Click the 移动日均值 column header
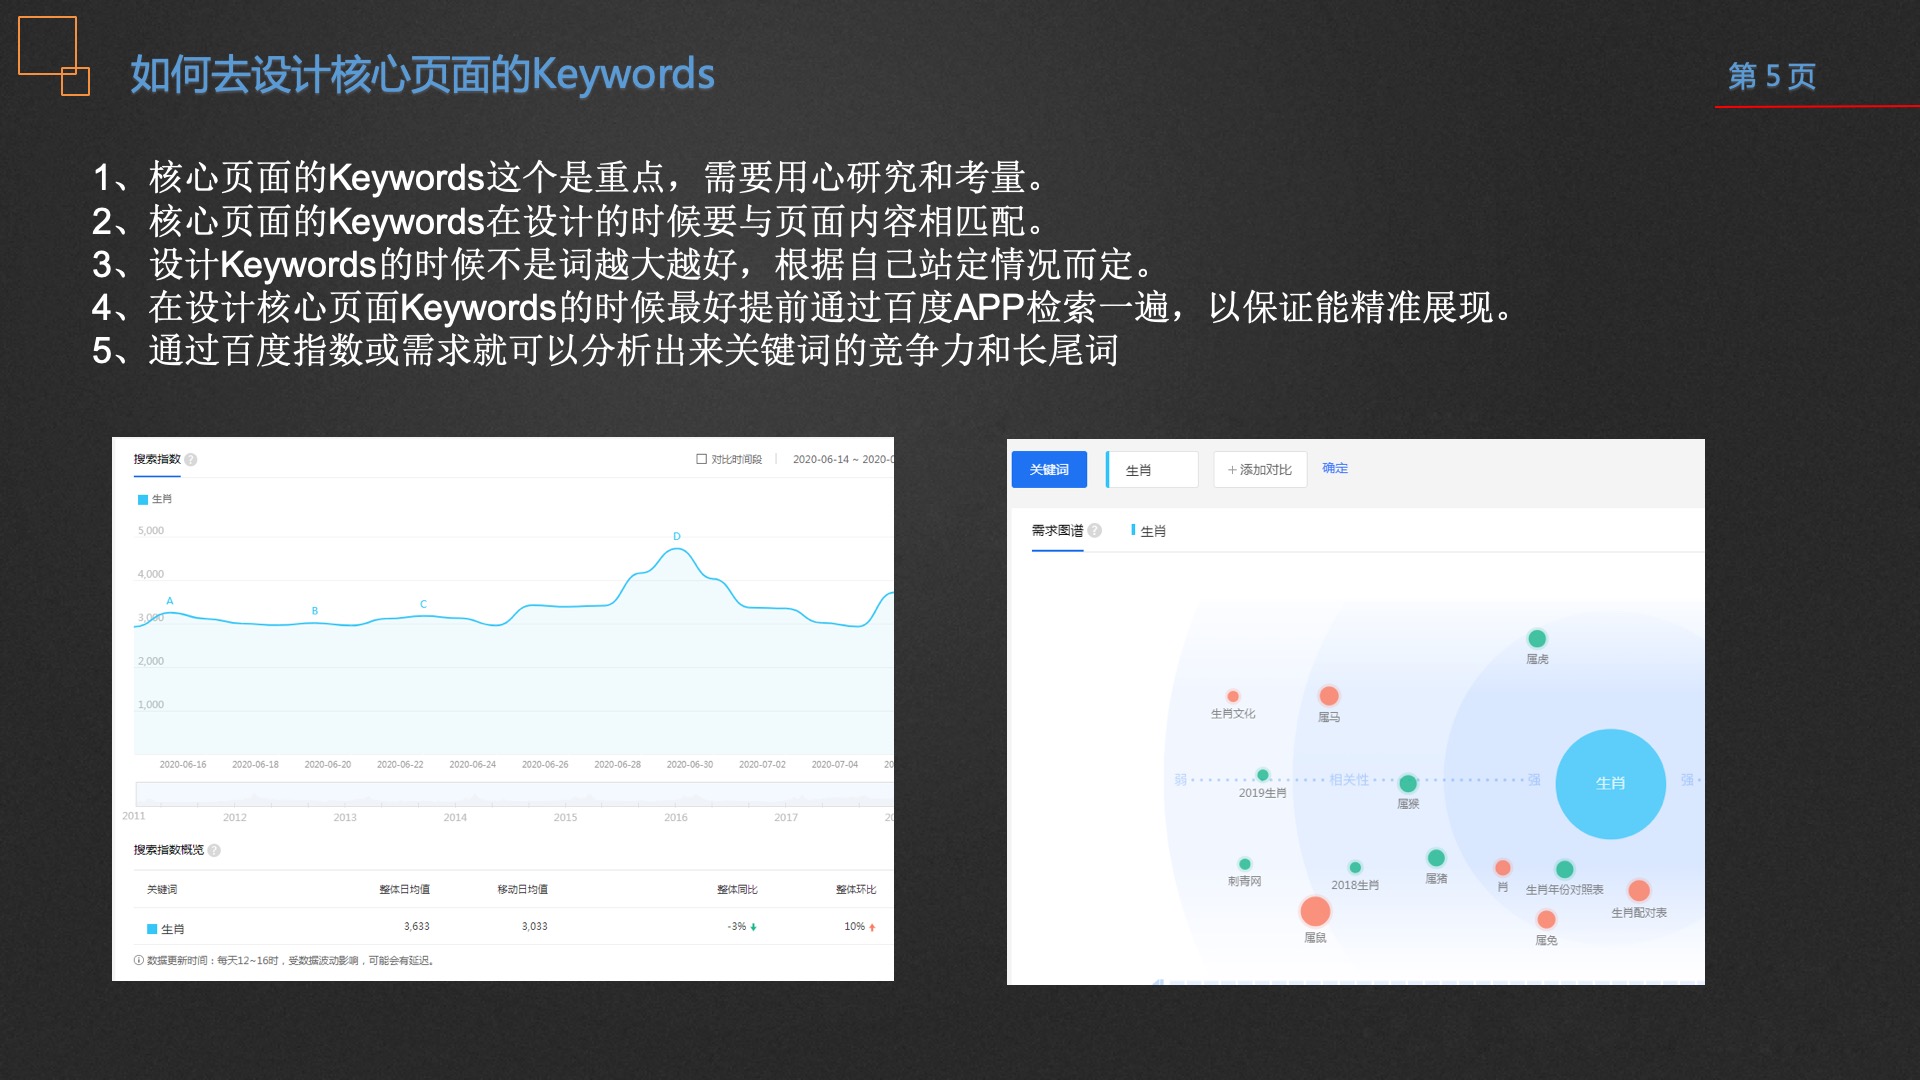Image resolution: width=1920 pixels, height=1080 pixels. [523, 889]
